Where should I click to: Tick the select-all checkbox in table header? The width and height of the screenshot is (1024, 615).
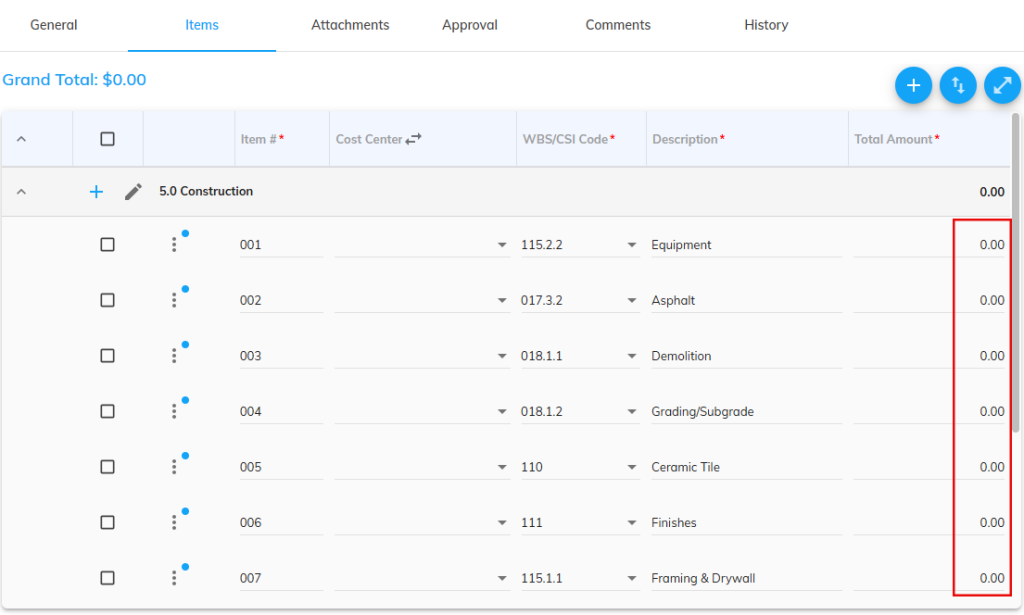coord(108,139)
